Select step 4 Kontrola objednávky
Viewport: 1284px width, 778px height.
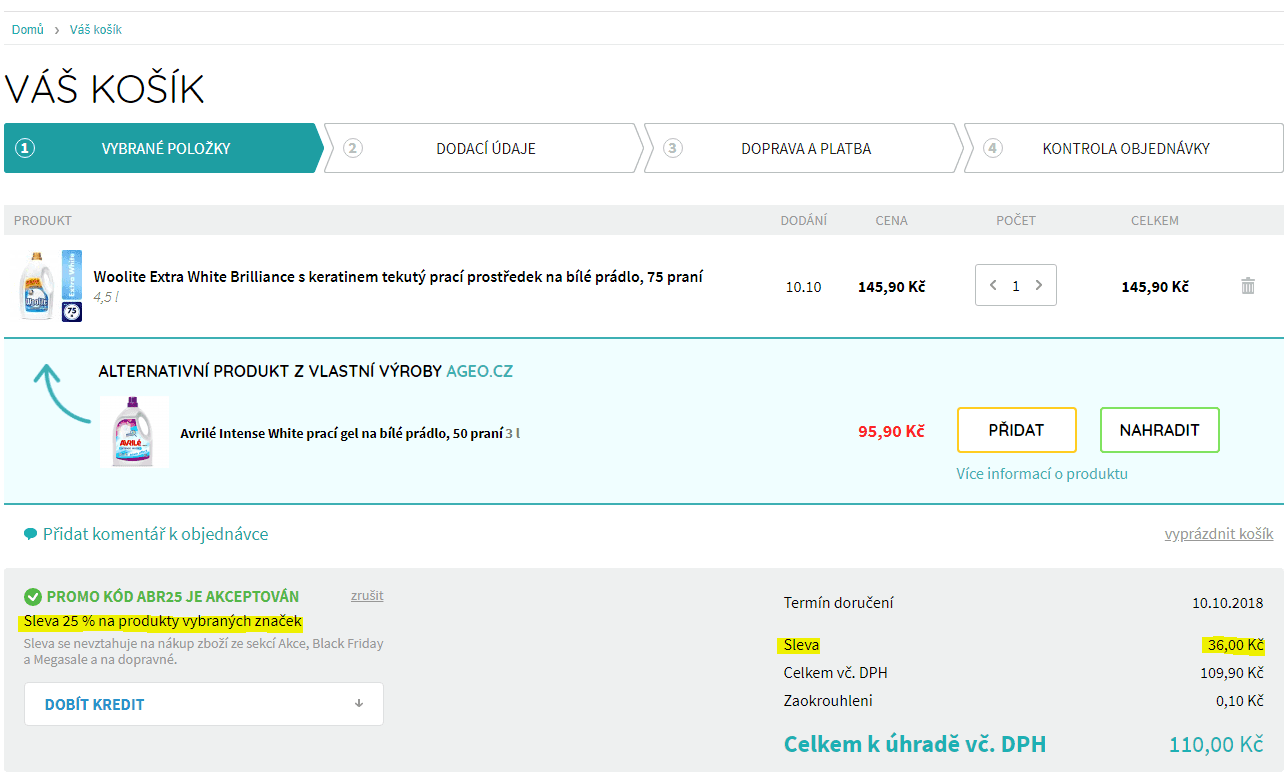pos(1124,148)
